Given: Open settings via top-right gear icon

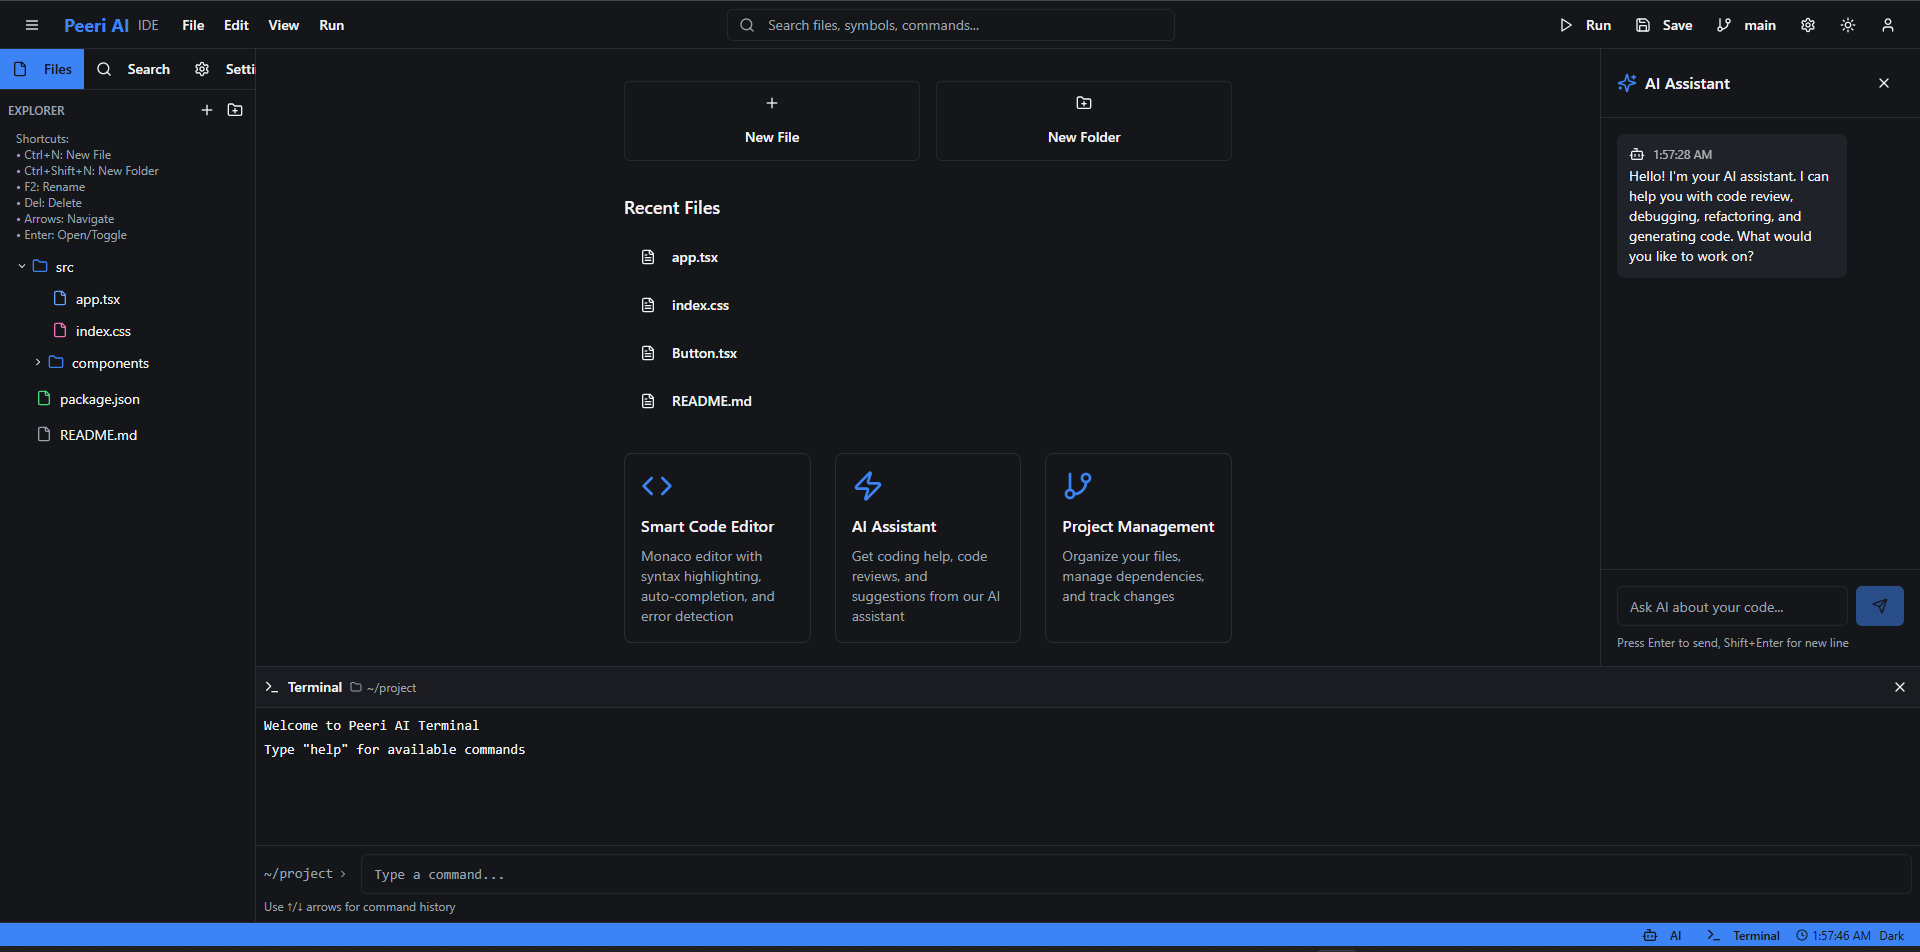Looking at the screenshot, I should click(x=1808, y=25).
